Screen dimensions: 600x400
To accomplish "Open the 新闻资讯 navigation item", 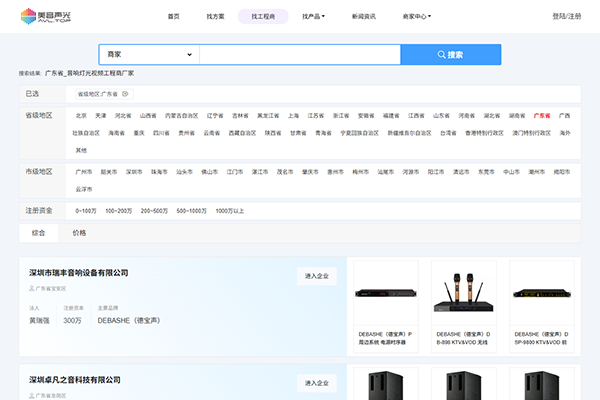I will [x=364, y=16].
